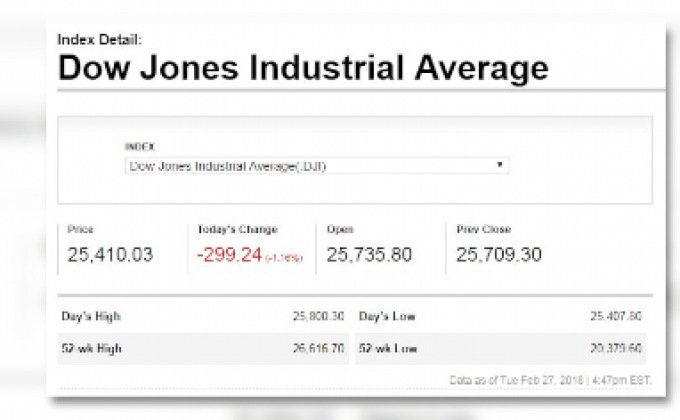
Task: Click the 52-wk High row label
Action: [x=91, y=348]
